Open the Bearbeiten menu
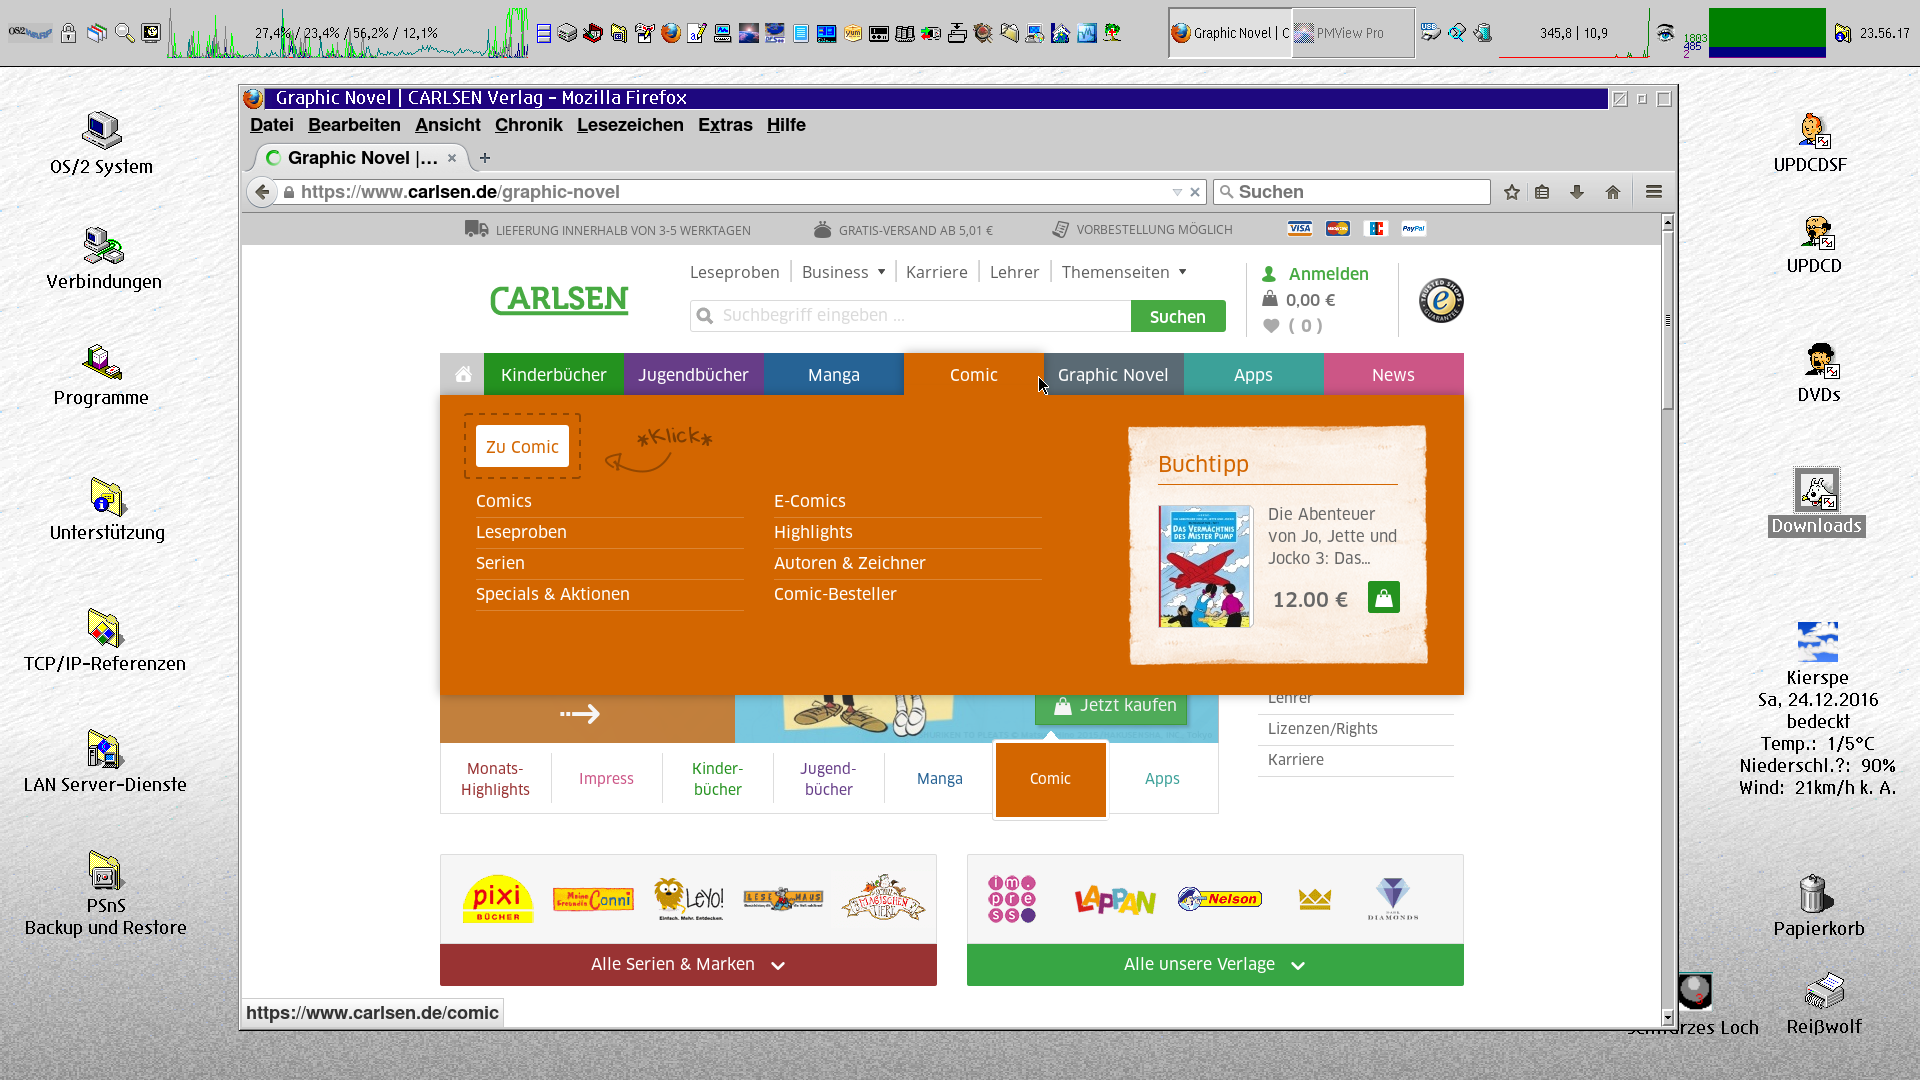This screenshot has width=1920, height=1080. click(354, 125)
